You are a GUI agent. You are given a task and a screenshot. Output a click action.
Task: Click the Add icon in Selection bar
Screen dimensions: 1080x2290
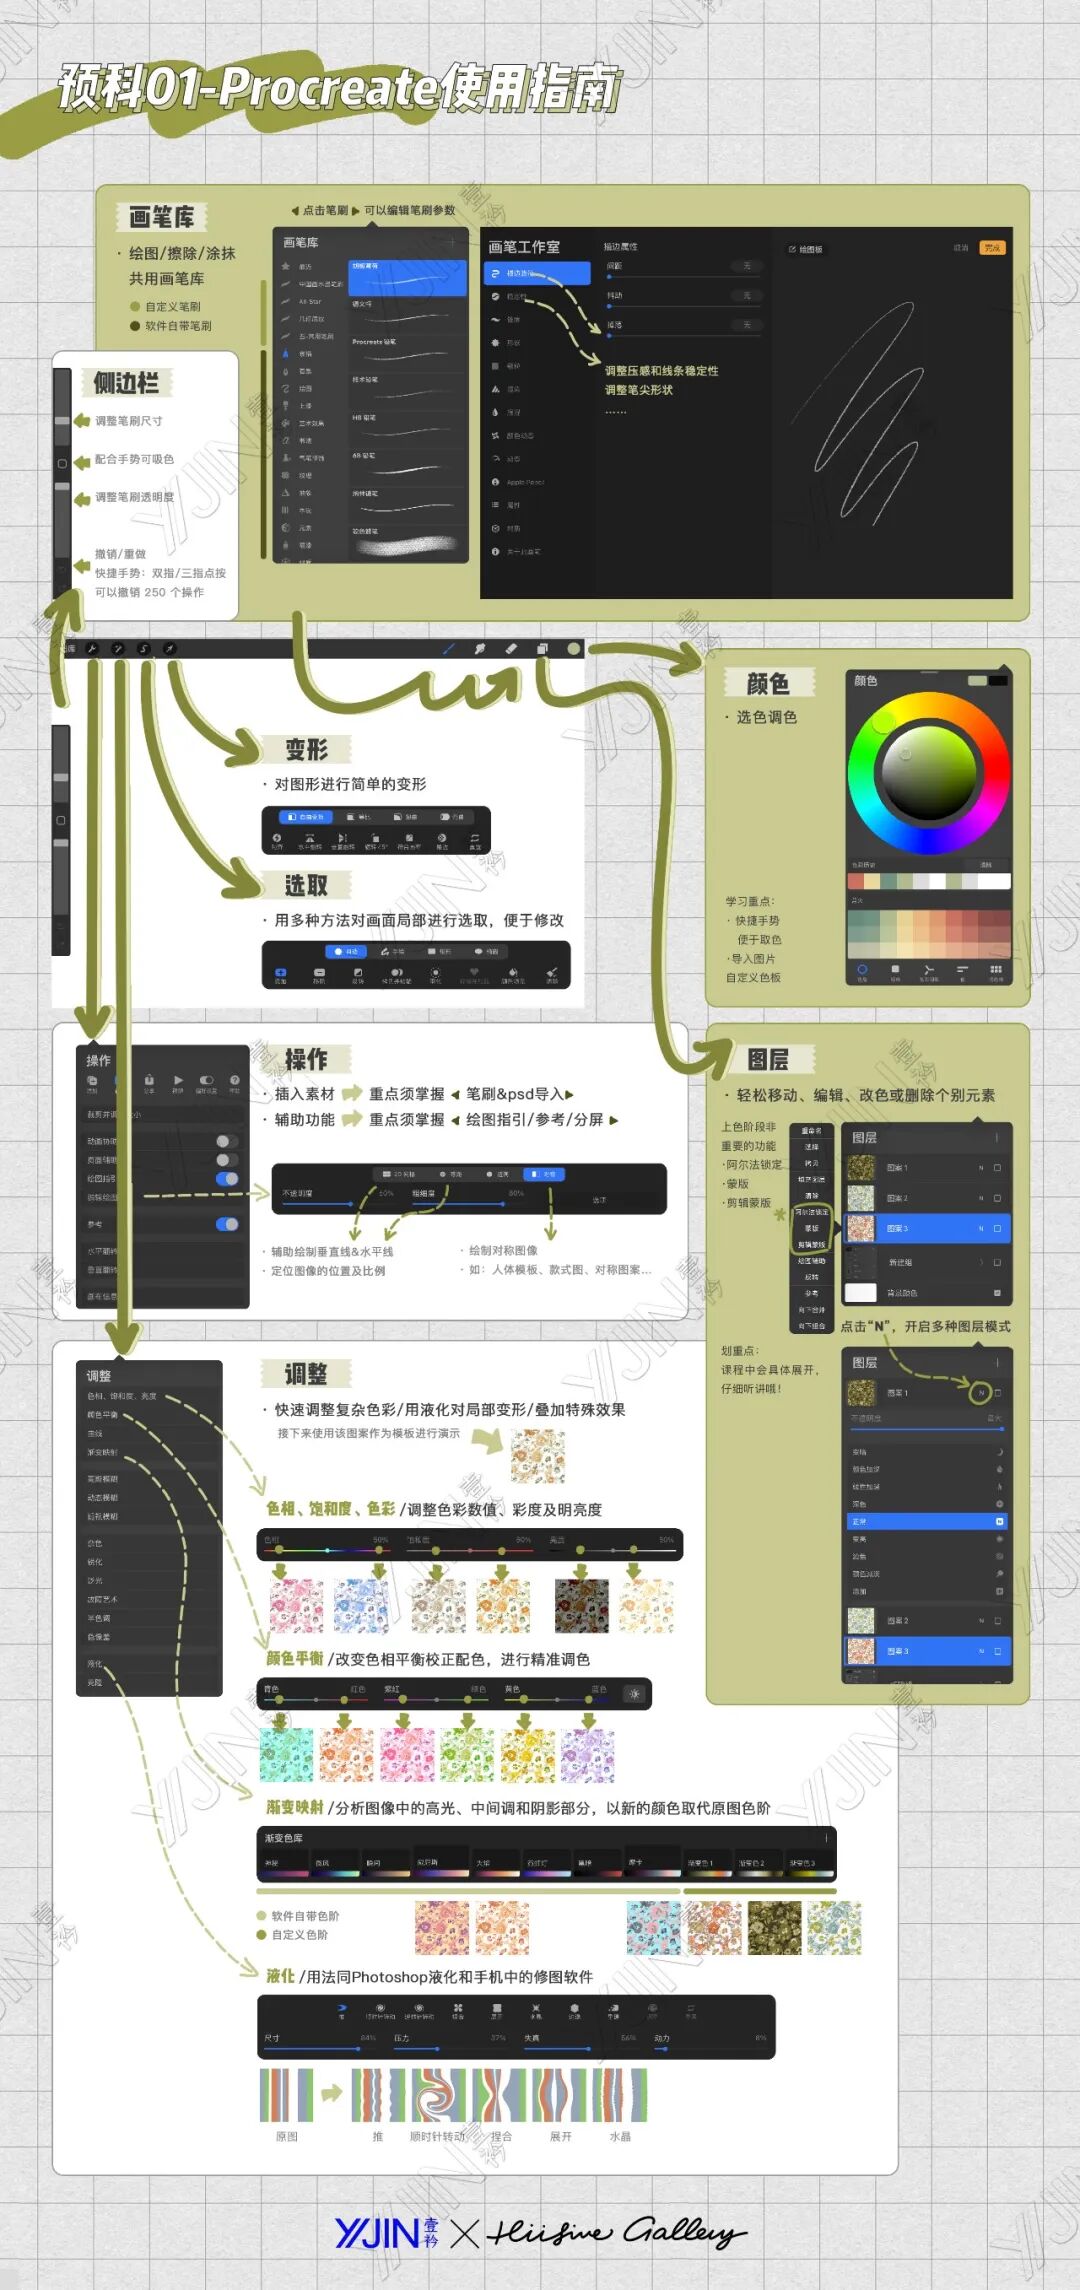click(x=280, y=972)
